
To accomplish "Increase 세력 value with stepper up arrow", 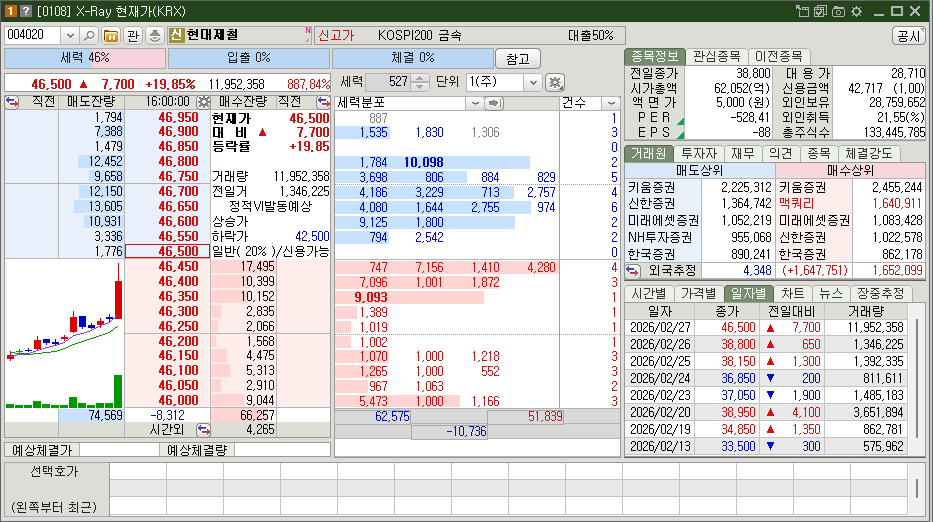I will click(420, 78).
